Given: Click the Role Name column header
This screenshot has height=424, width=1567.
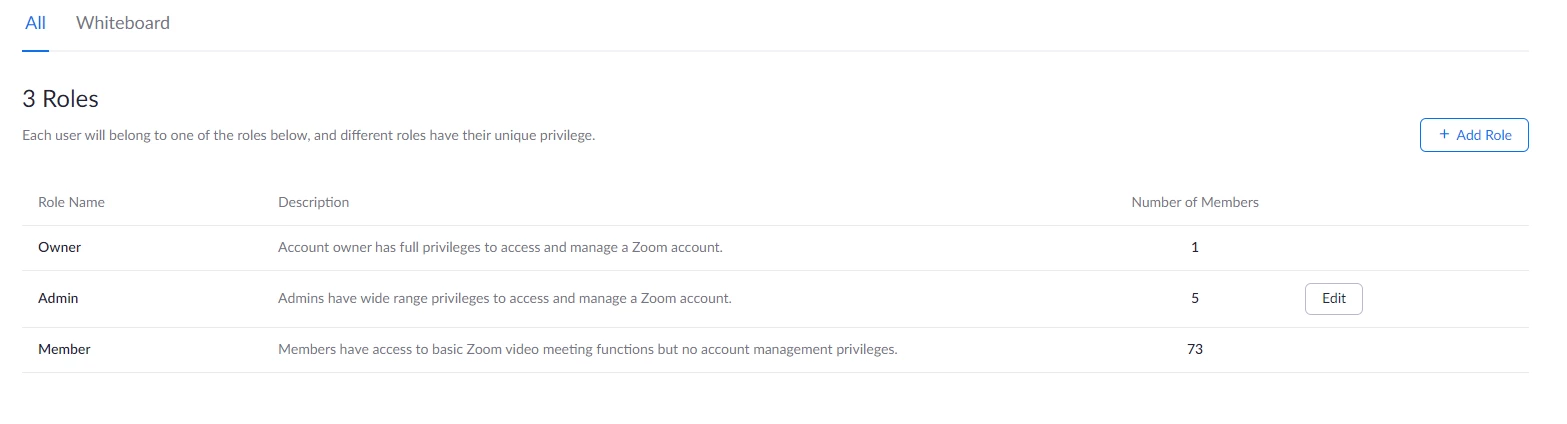Looking at the screenshot, I should (x=71, y=202).
